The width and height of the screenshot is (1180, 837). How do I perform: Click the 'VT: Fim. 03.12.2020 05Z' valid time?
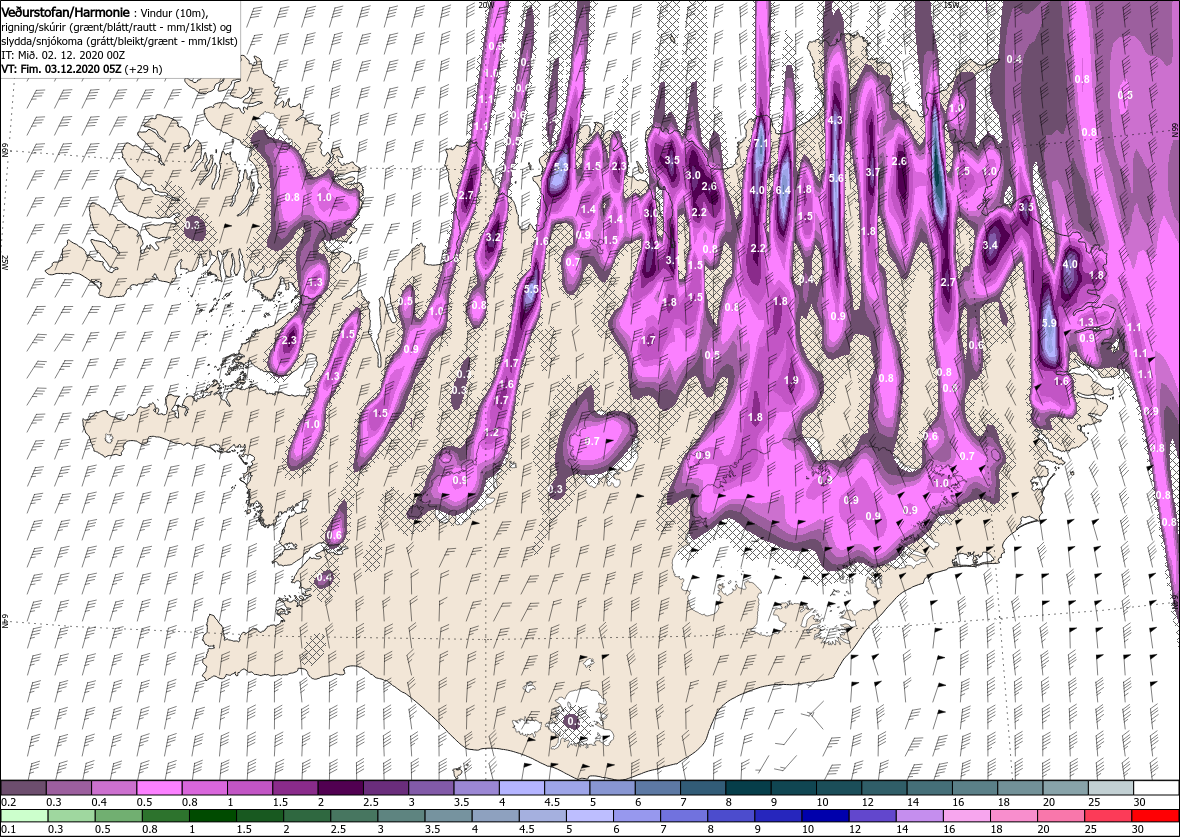coord(61,68)
